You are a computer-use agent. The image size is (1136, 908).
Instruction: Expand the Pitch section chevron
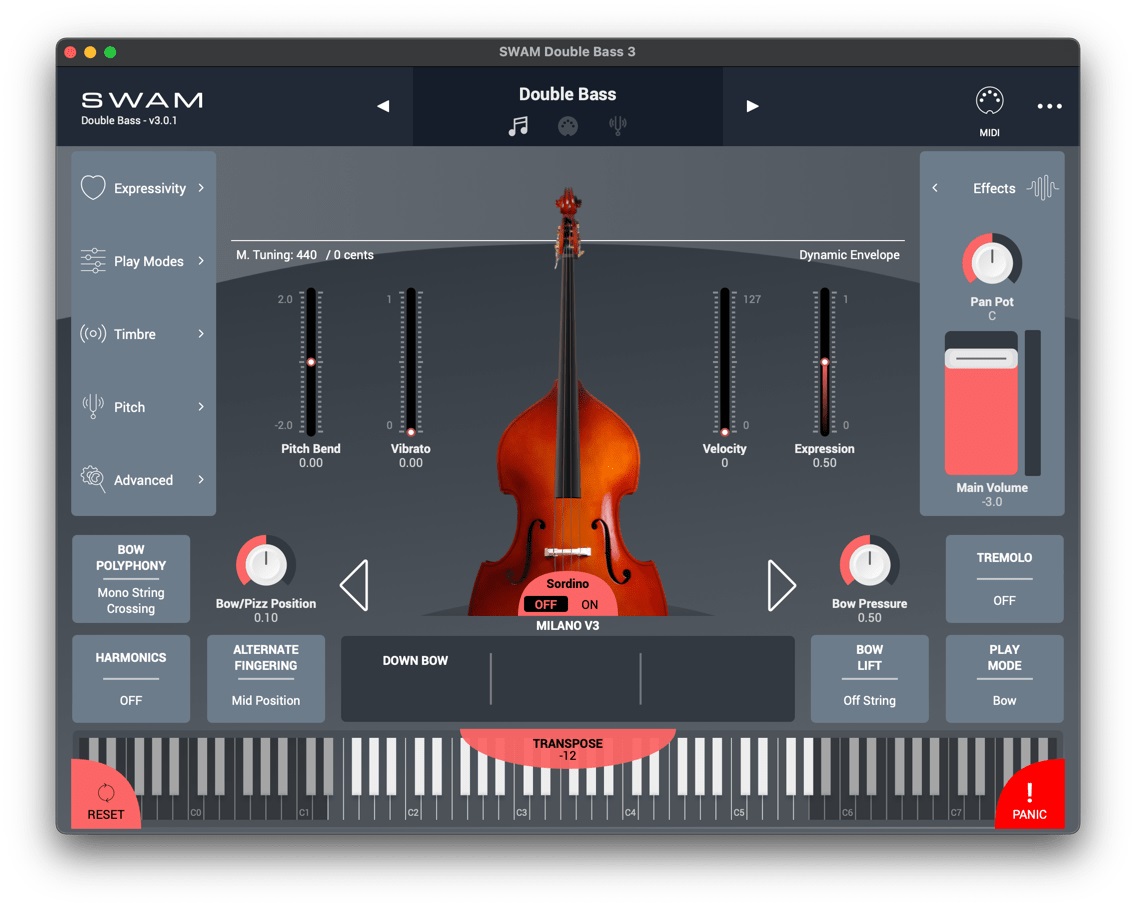tap(201, 407)
